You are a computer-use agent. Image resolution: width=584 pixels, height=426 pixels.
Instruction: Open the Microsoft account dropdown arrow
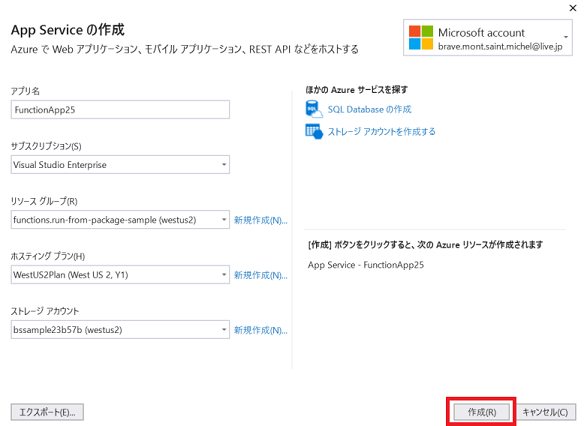566,37
